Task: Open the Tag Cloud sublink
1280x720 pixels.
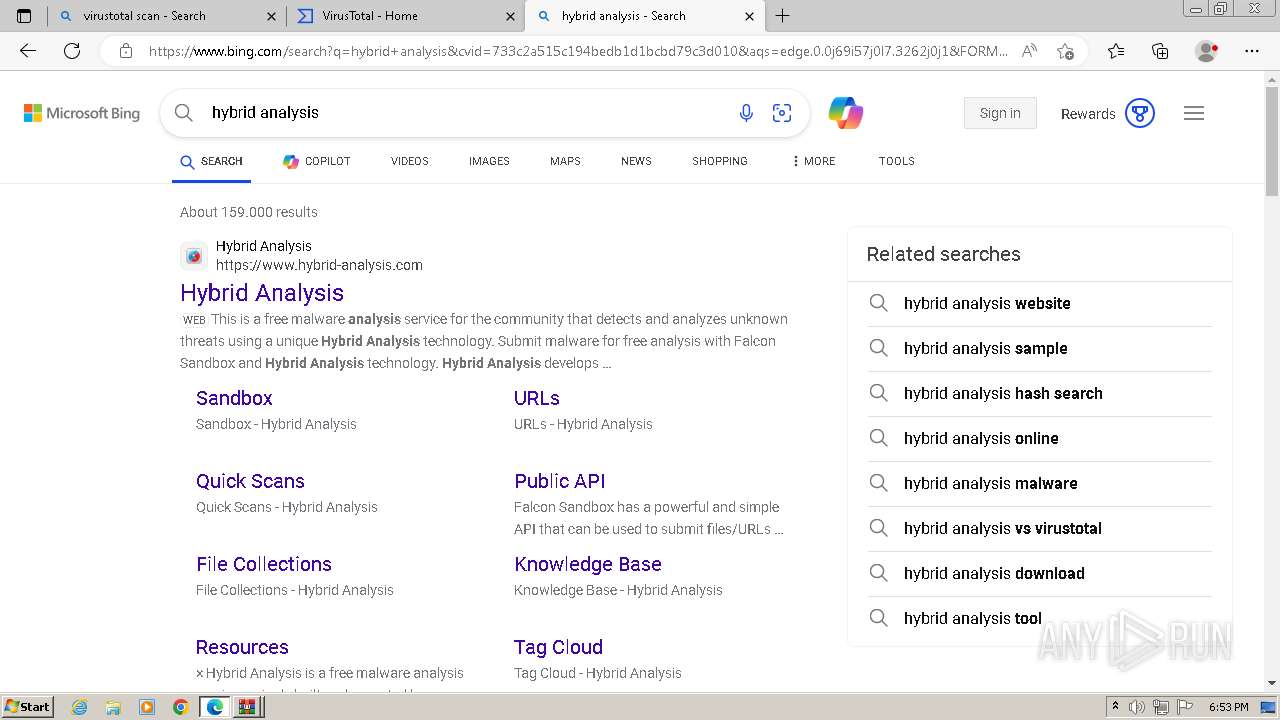Action: [x=558, y=647]
